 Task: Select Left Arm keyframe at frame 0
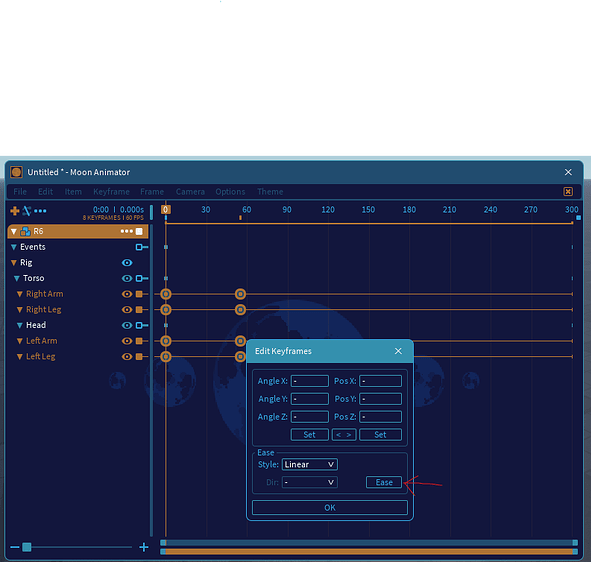pos(165,341)
